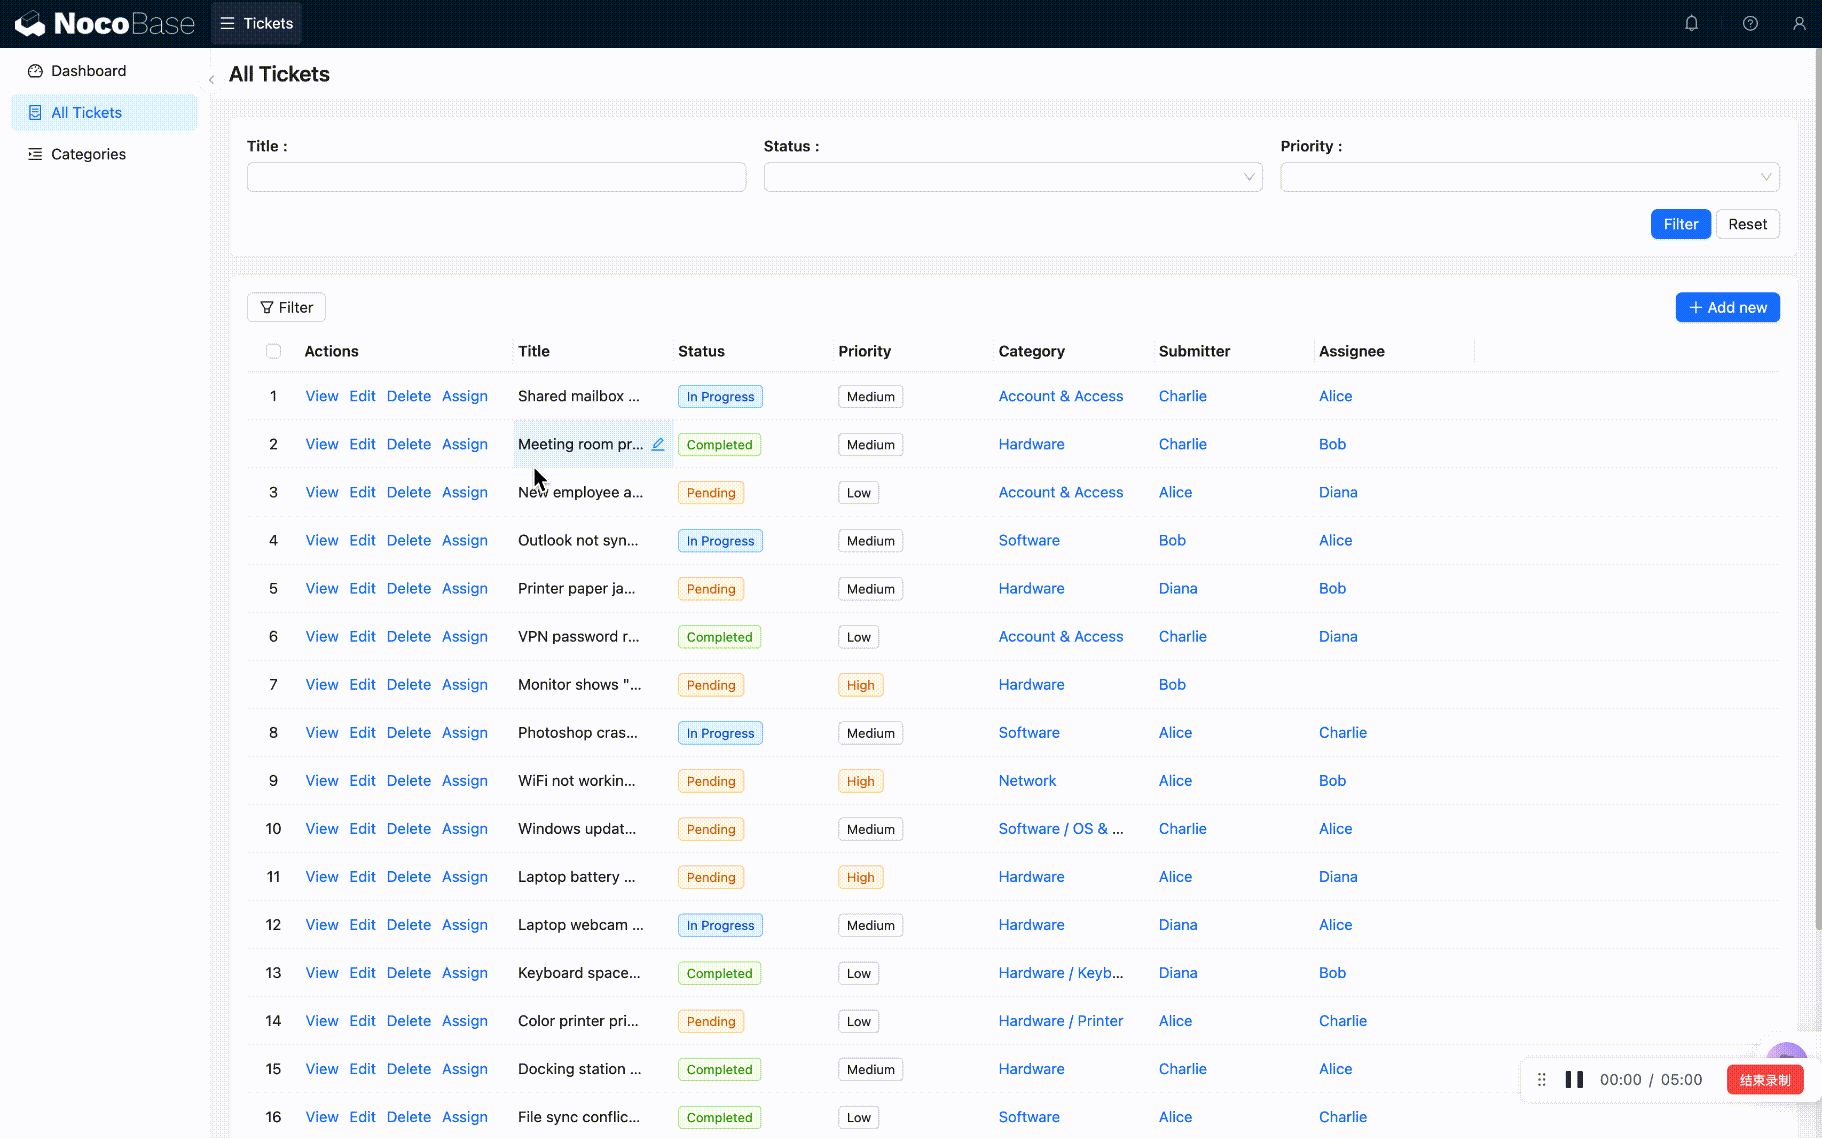The width and height of the screenshot is (1822, 1138).
Task: Open Categories from the sidebar
Action: 88,154
